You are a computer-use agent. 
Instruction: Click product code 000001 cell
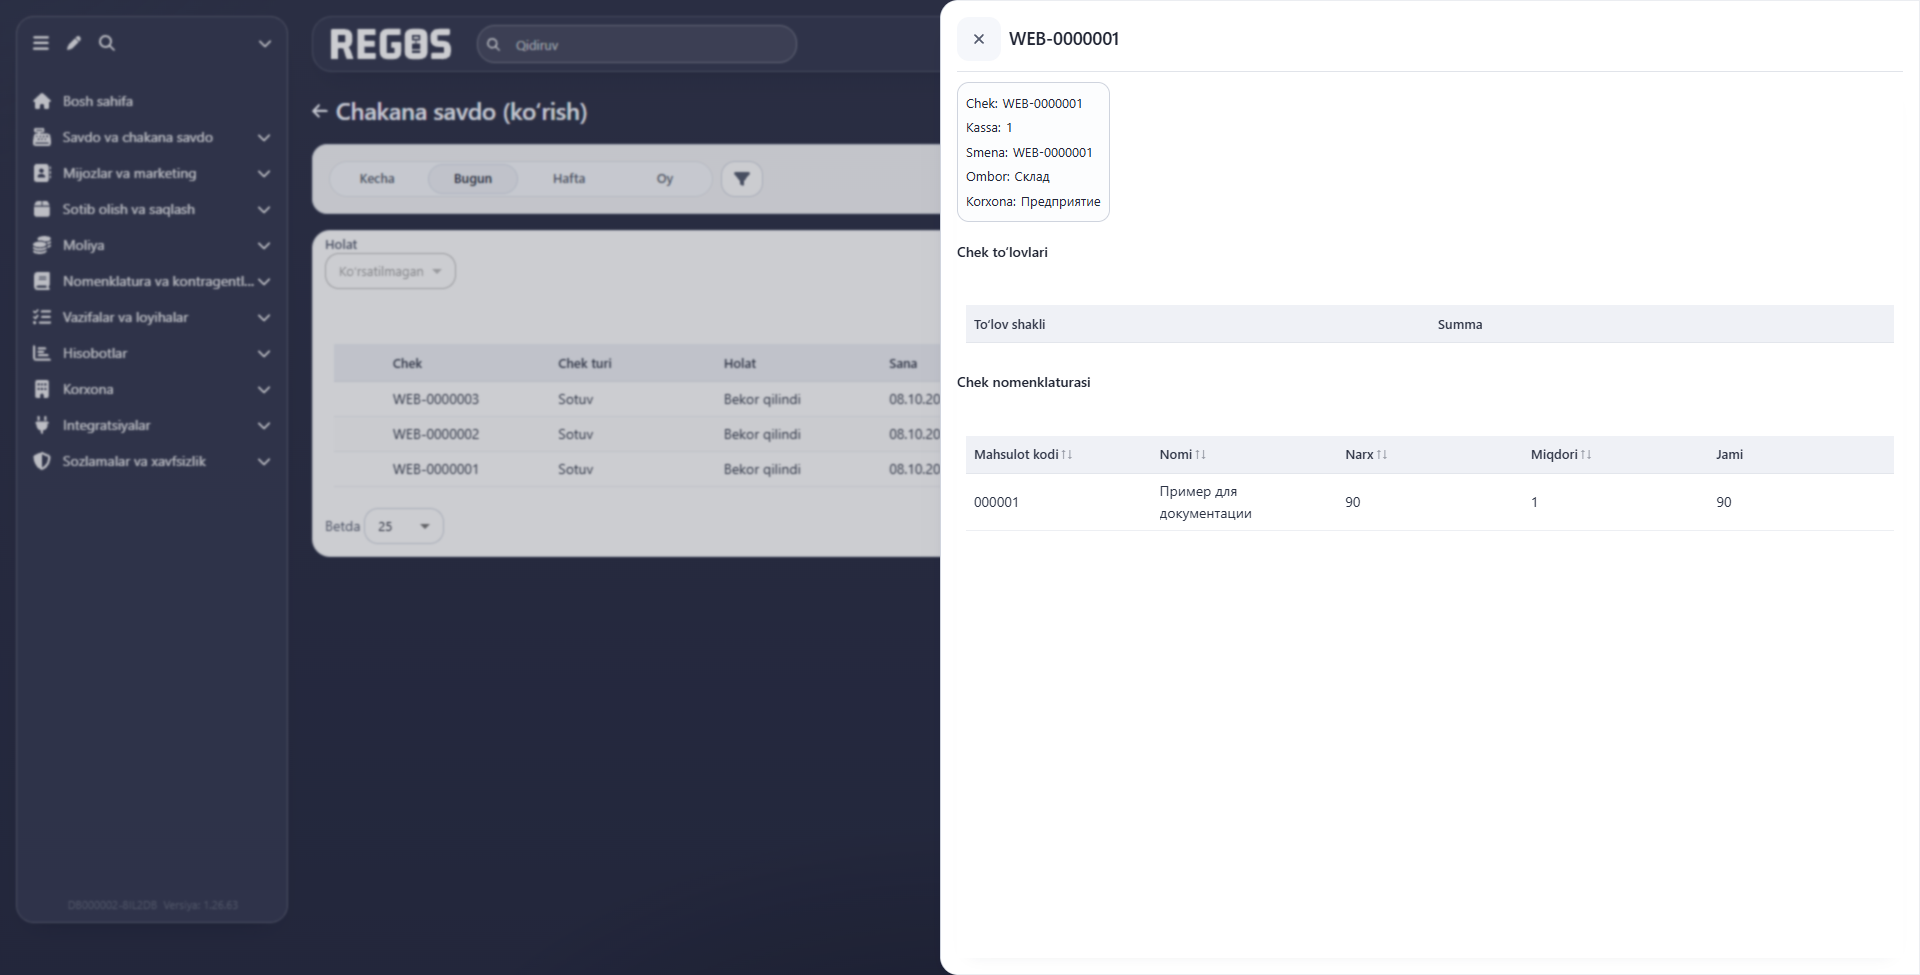click(996, 502)
